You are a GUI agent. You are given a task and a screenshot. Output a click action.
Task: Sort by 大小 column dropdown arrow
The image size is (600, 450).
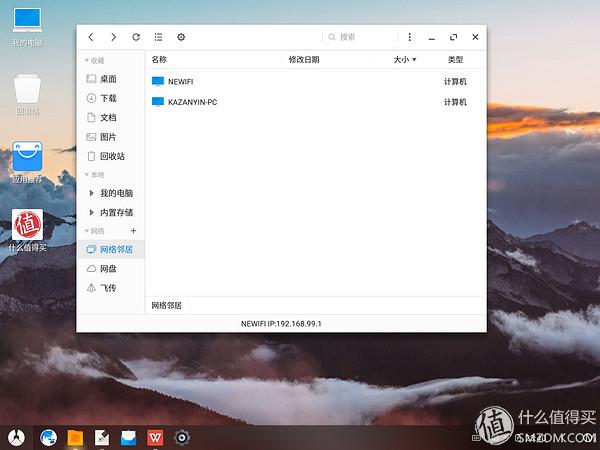(414, 60)
